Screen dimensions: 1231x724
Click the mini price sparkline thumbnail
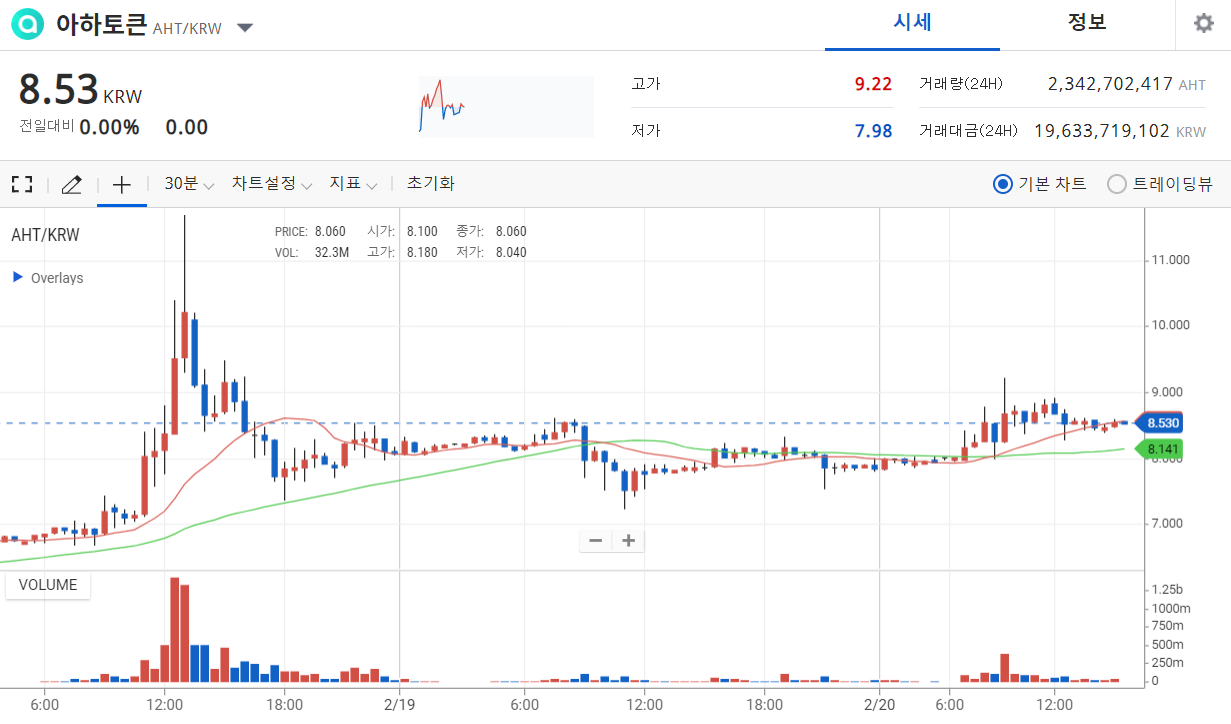tap(506, 107)
